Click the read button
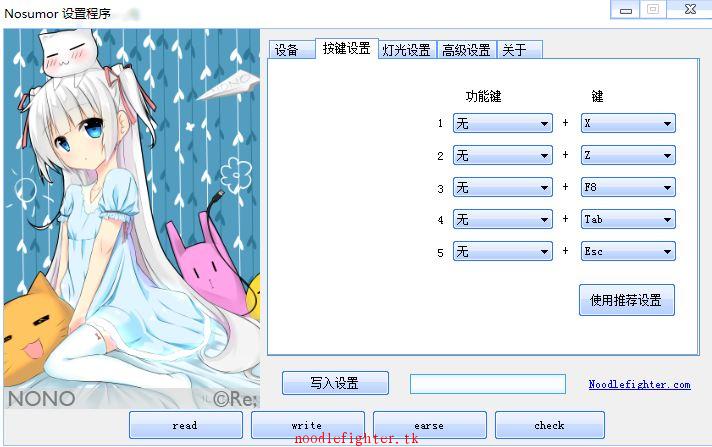The height and width of the screenshot is (447, 712). click(186, 425)
